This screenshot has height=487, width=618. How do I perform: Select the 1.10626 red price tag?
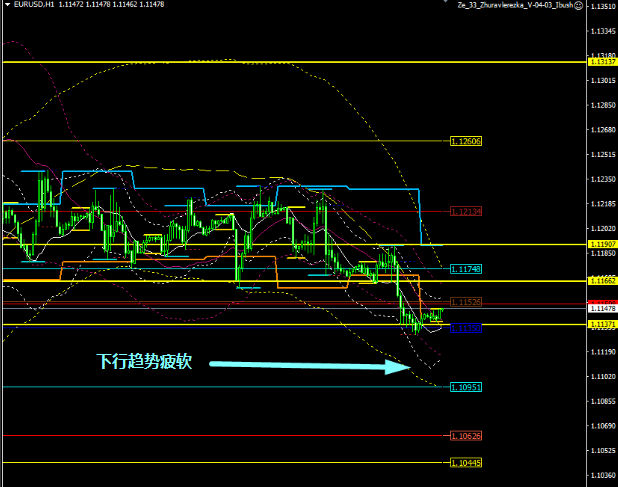point(466,436)
